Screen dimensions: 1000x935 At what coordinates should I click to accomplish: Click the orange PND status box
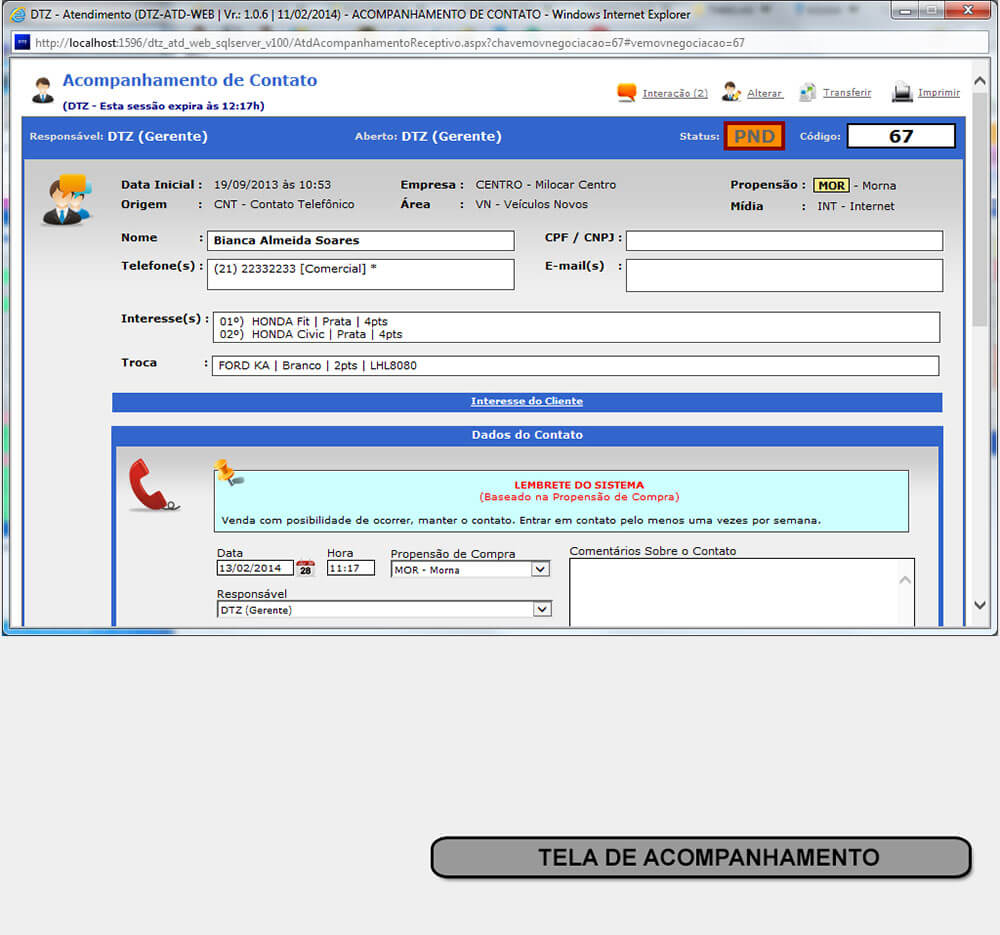click(754, 136)
